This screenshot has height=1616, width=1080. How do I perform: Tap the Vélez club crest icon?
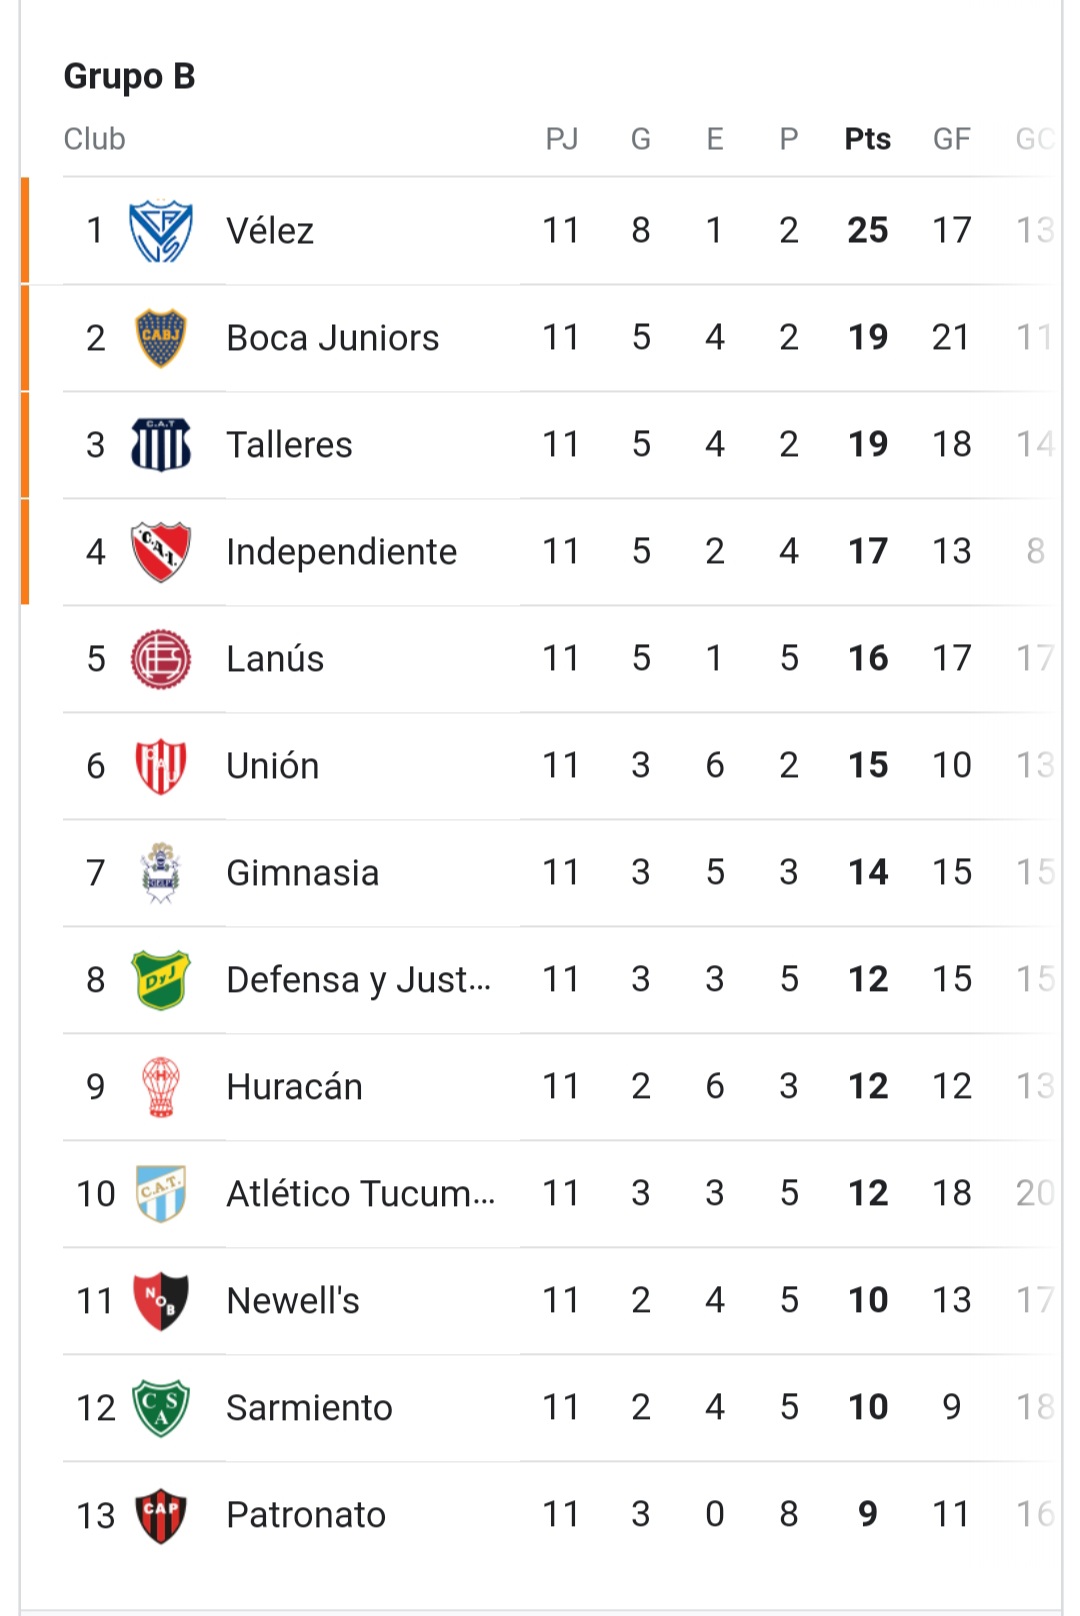161,231
